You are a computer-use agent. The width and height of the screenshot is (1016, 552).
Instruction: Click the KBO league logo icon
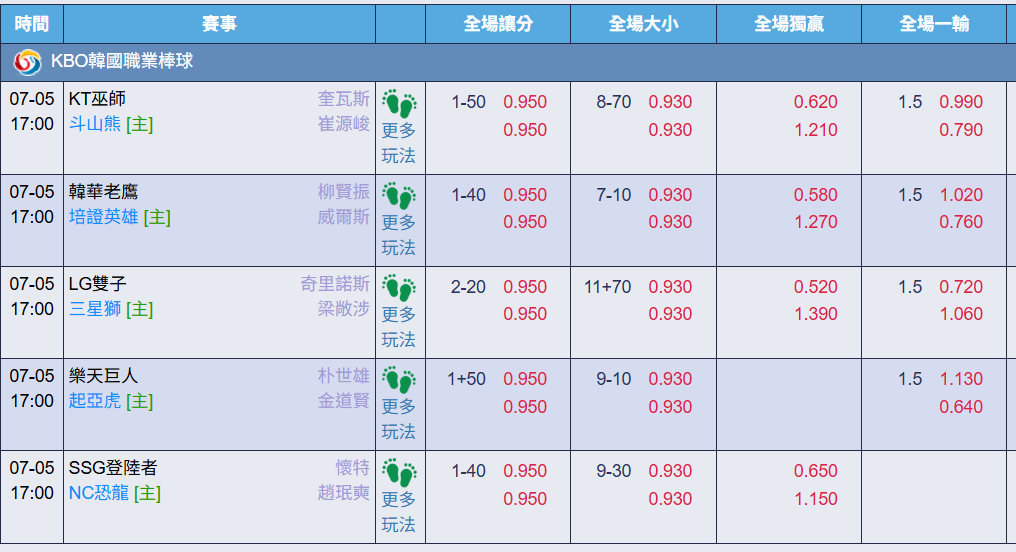[27, 62]
